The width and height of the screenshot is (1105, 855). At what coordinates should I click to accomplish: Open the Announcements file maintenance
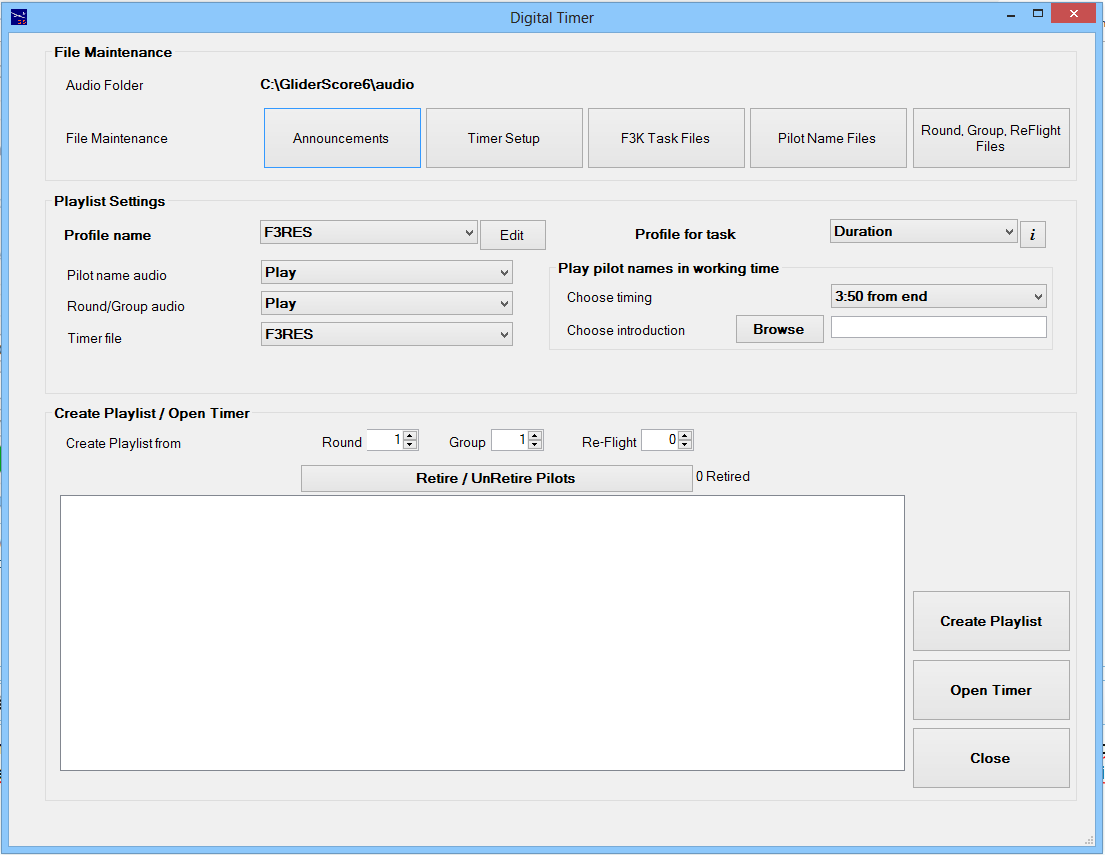pos(342,138)
